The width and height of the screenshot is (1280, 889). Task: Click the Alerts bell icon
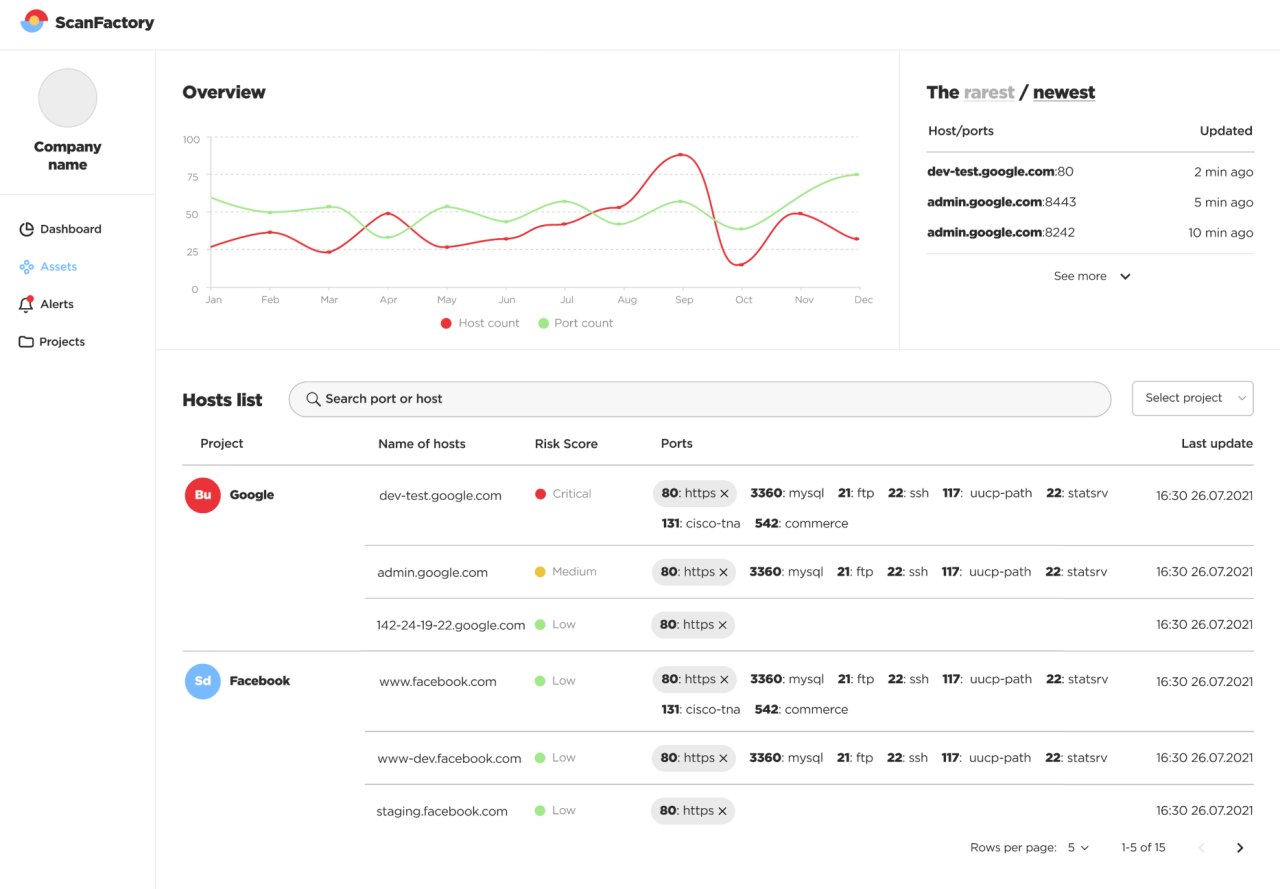(x=27, y=304)
